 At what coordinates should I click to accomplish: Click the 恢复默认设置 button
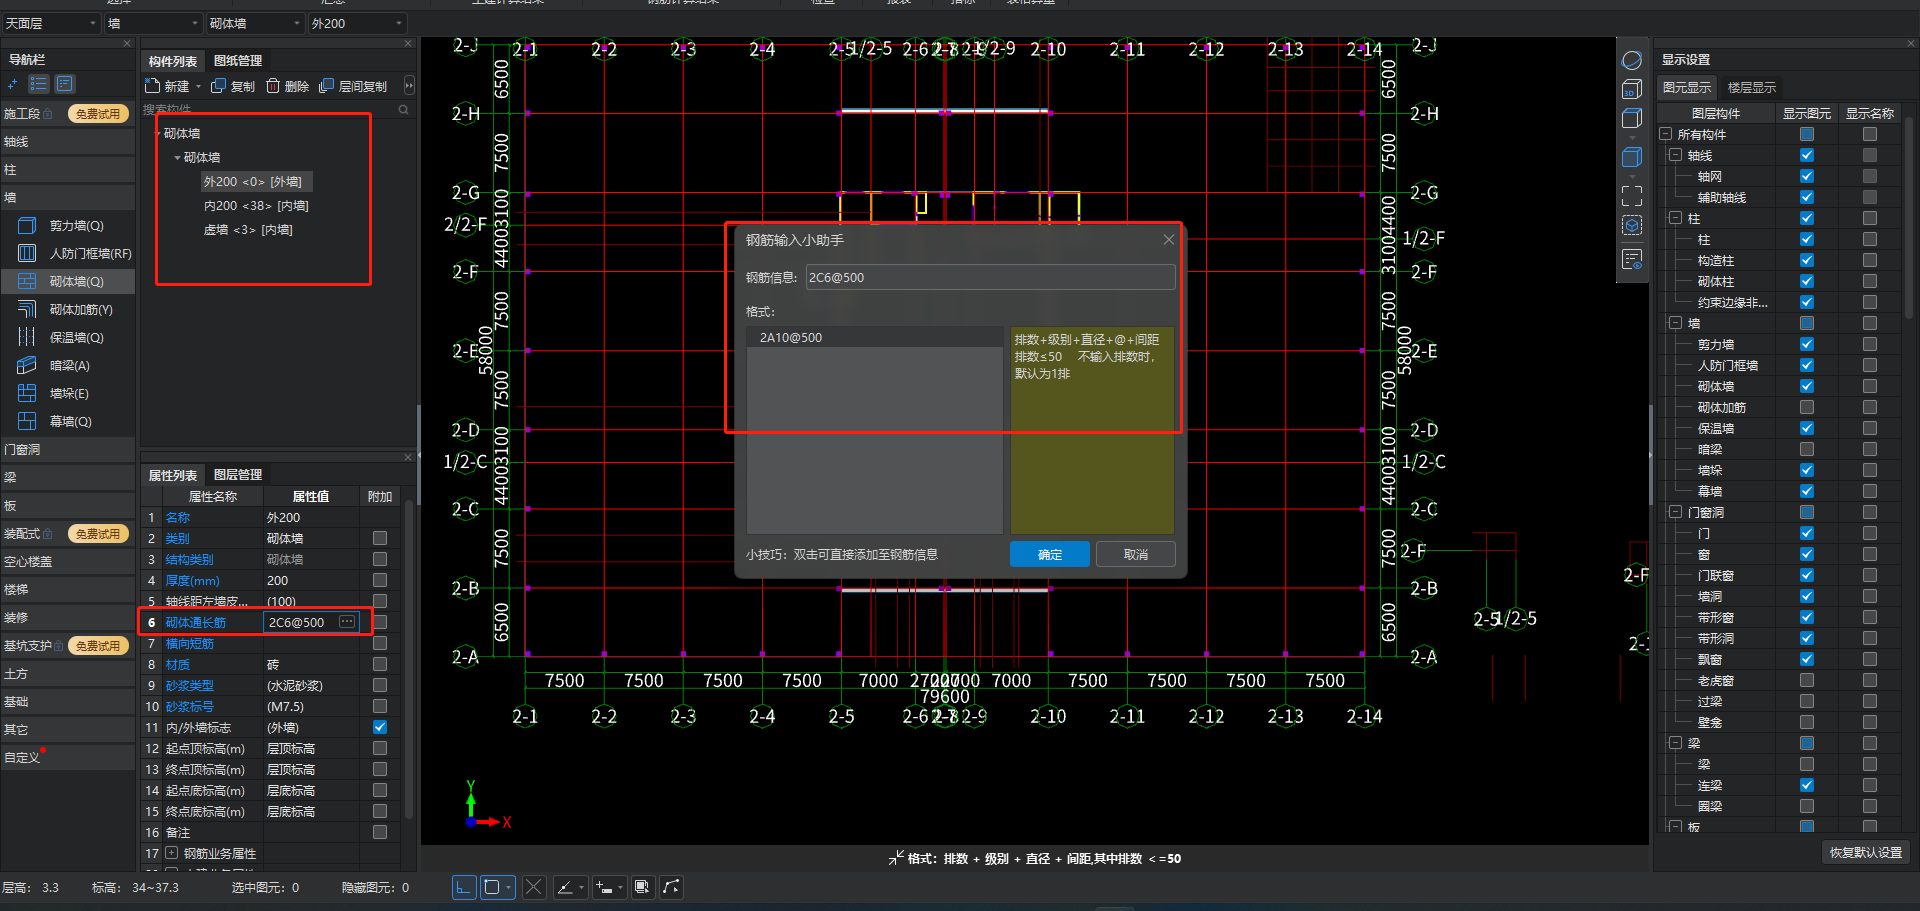(1865, 852)
